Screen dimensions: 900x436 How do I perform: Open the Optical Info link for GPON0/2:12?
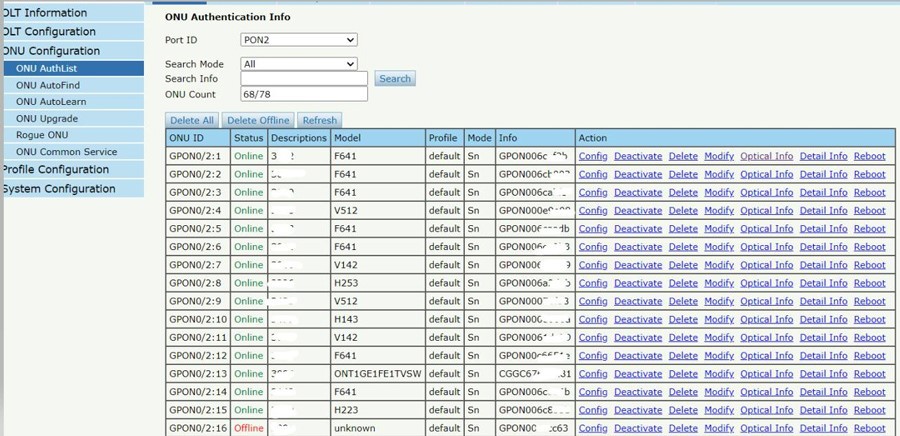point(767,356)
